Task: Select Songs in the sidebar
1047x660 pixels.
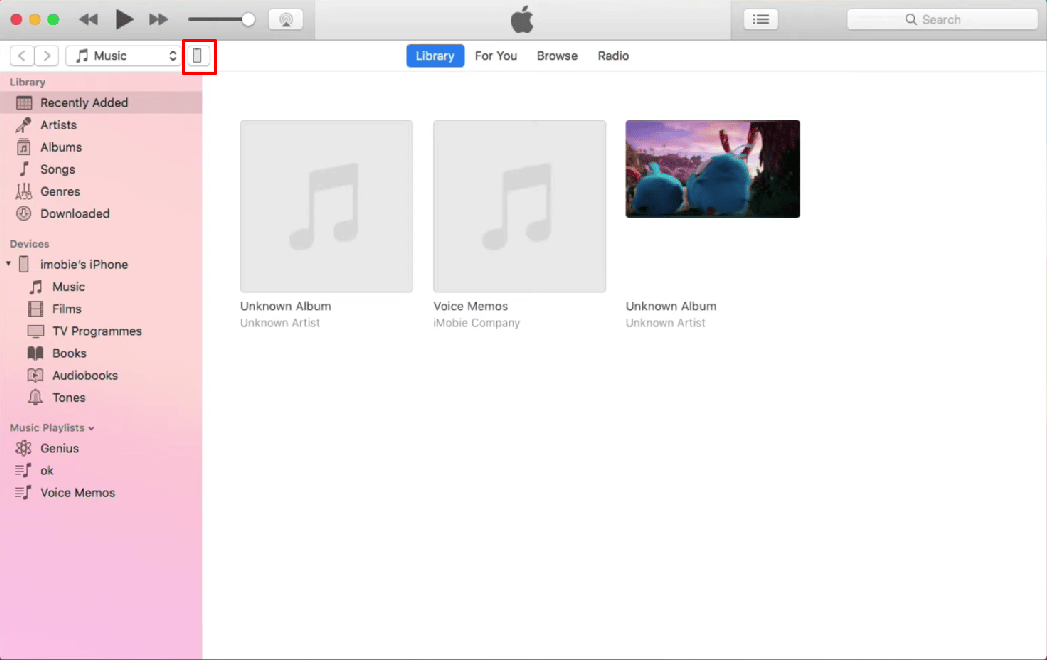Action: pyautogui.click(x=57, y=169)
